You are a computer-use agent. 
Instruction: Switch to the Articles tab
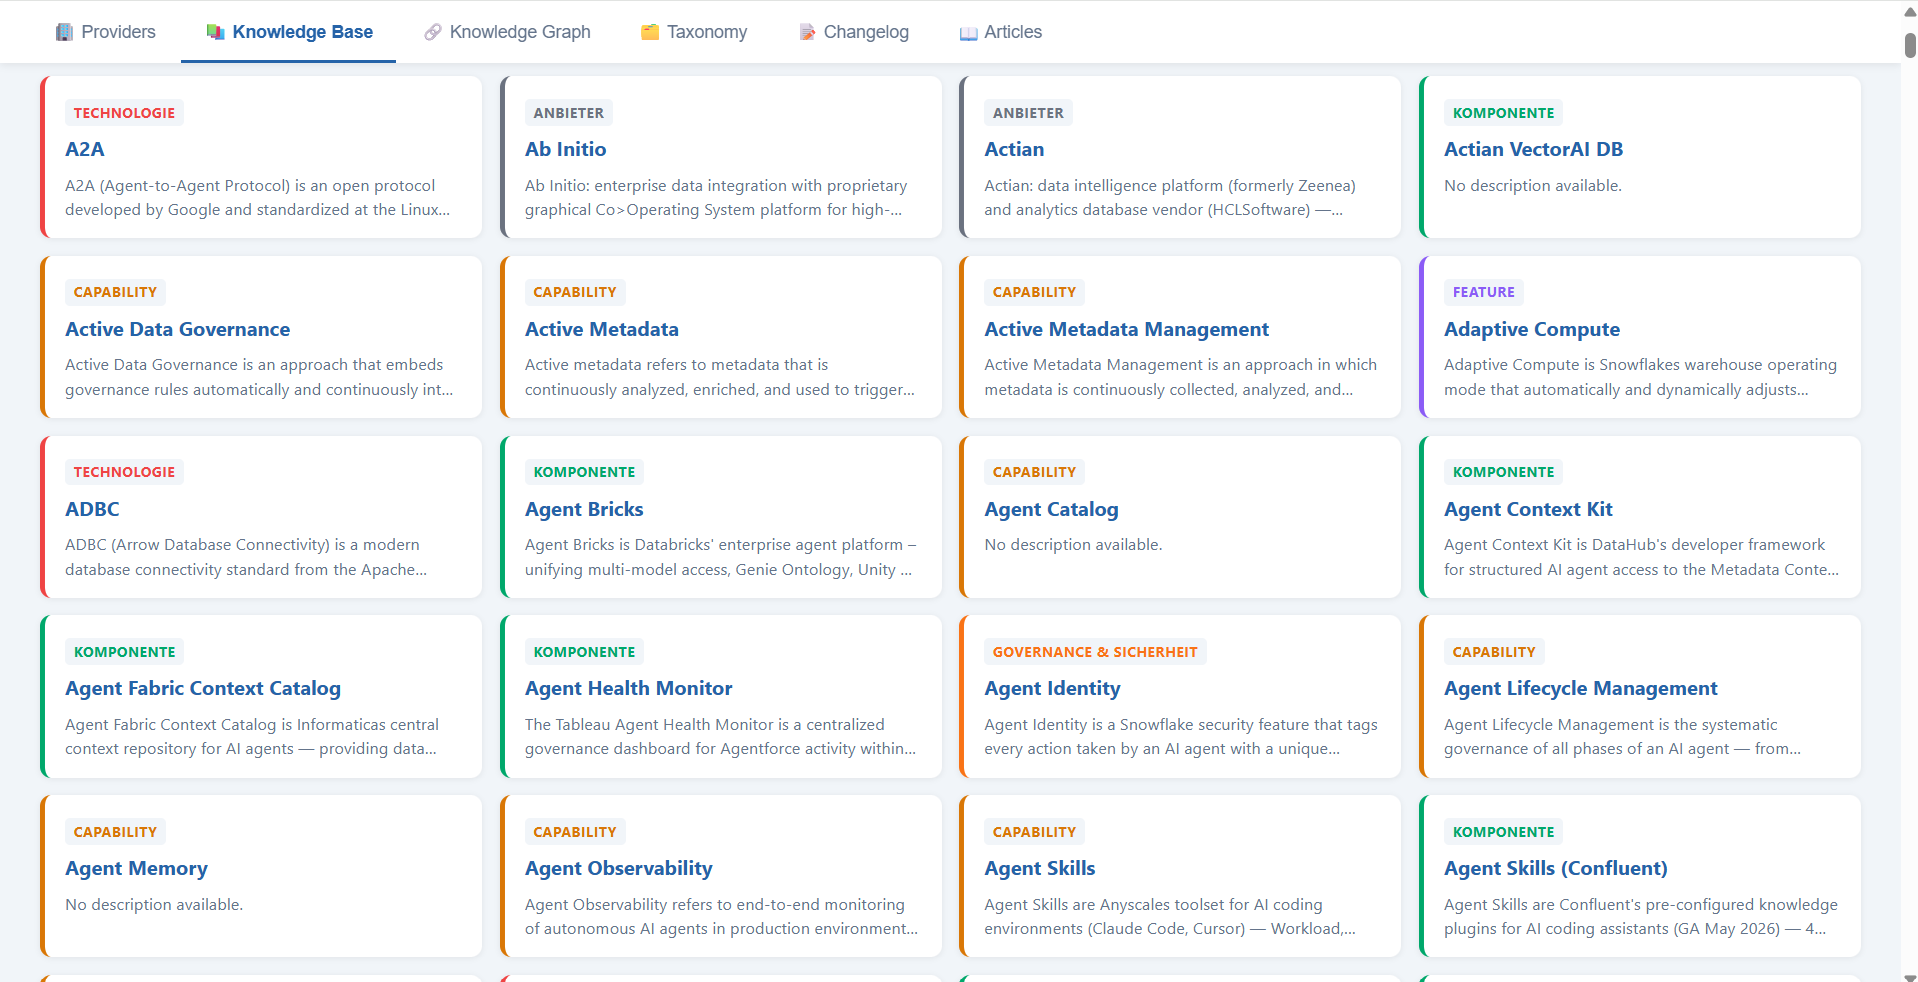click(x=1001, y=32)
